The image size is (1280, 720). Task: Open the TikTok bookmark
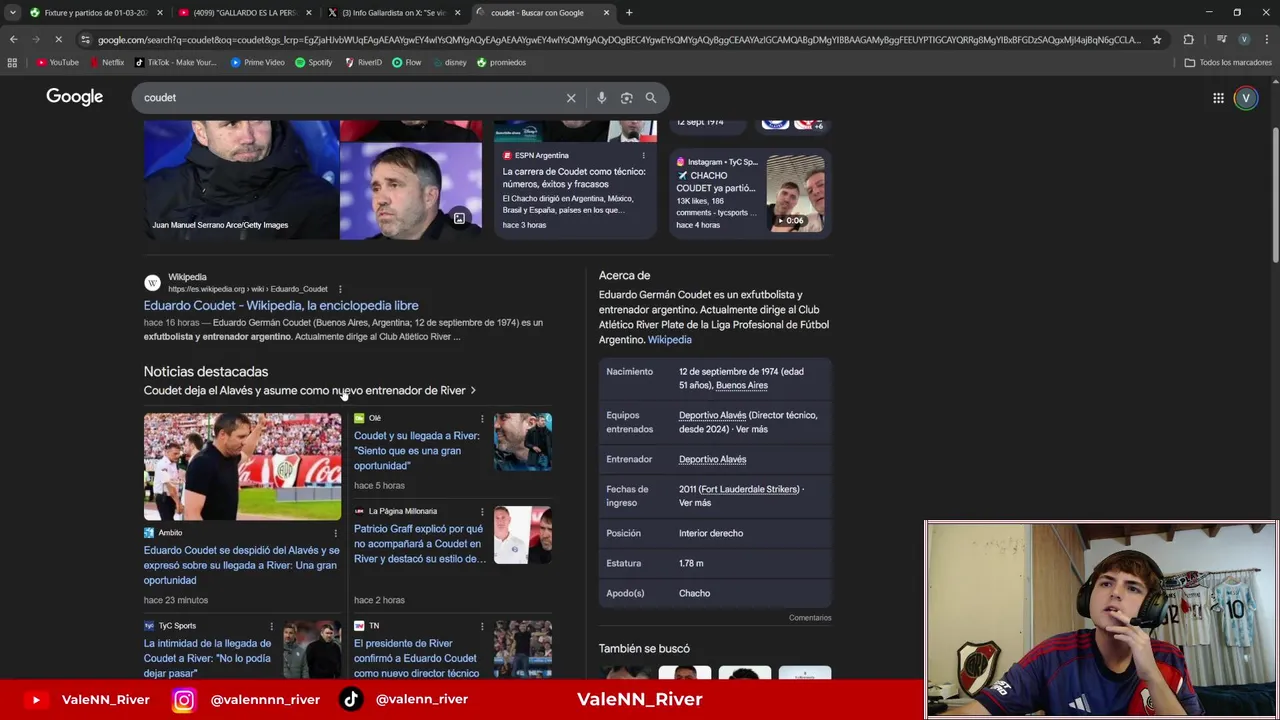[x=175, y=62]
